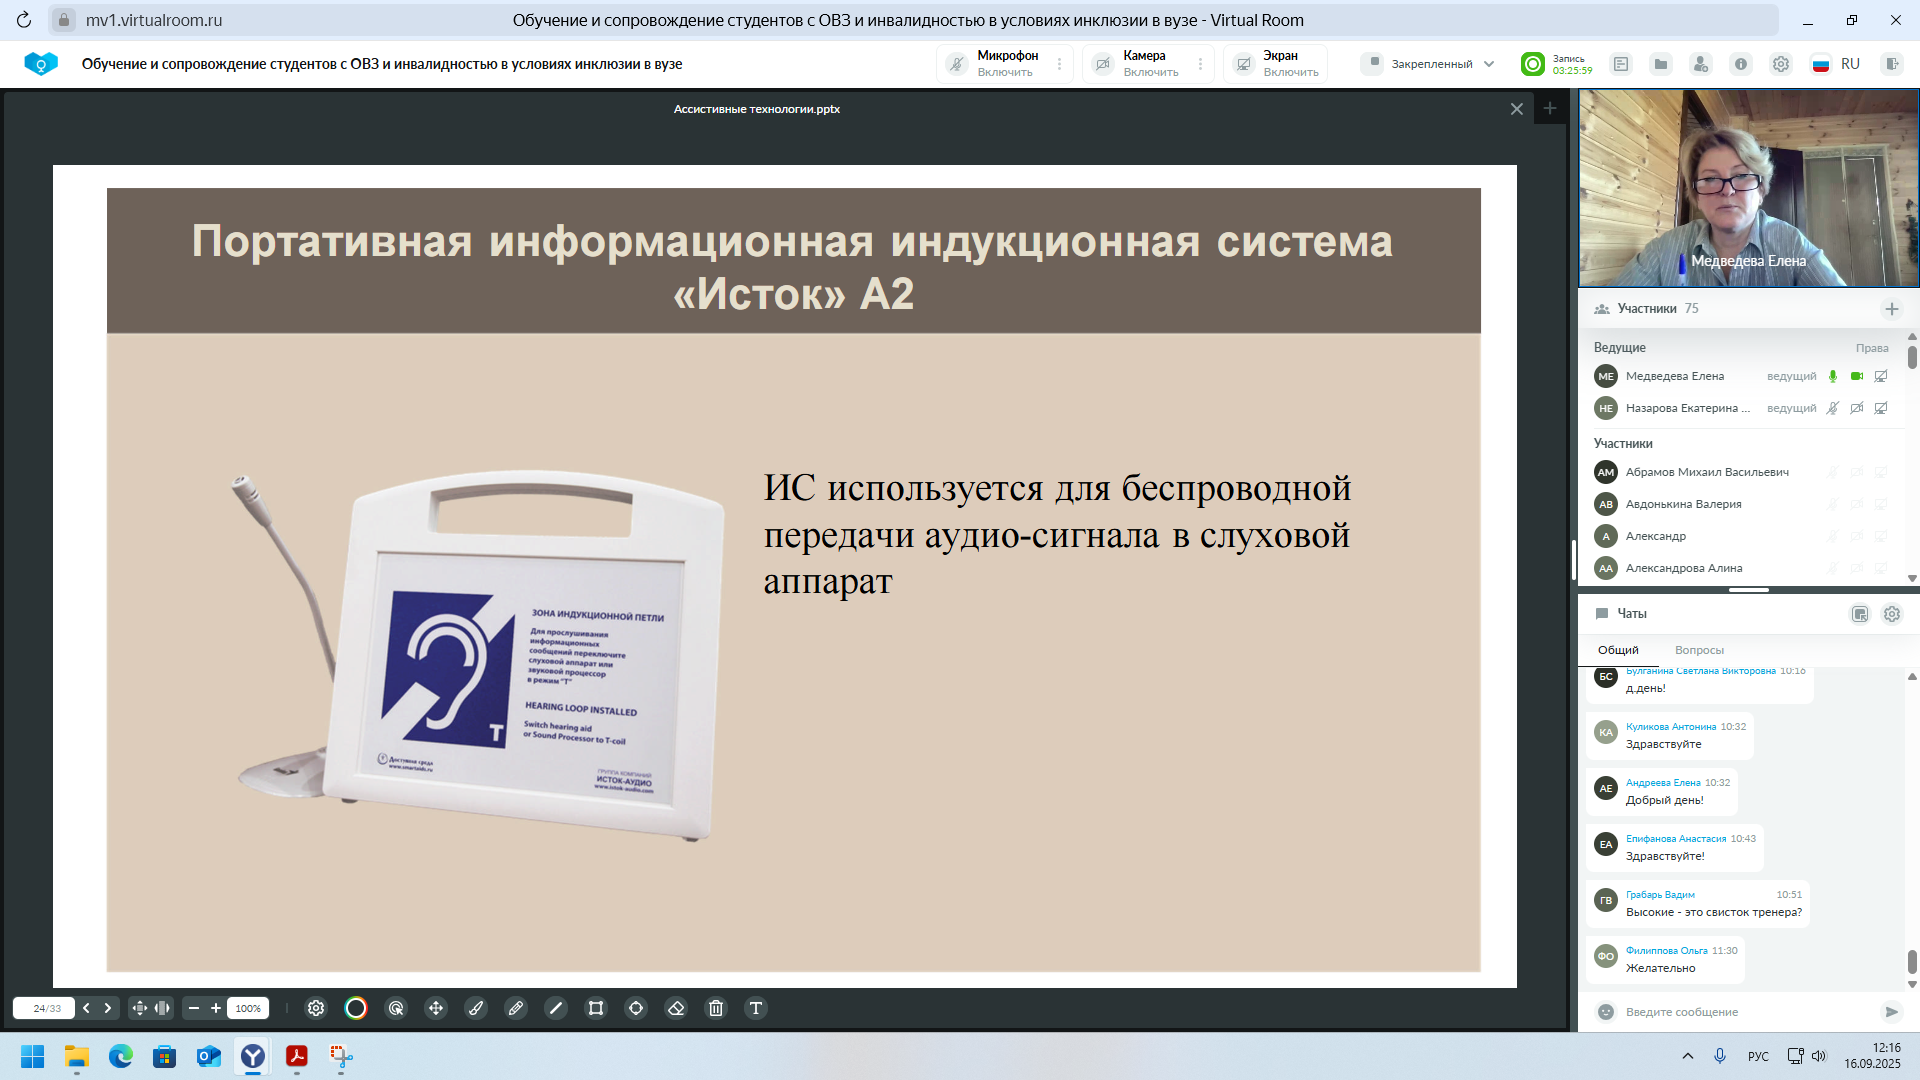Switch to the Вопросы chat tab
1920x1080 pixels.
tap(1699, 650)
